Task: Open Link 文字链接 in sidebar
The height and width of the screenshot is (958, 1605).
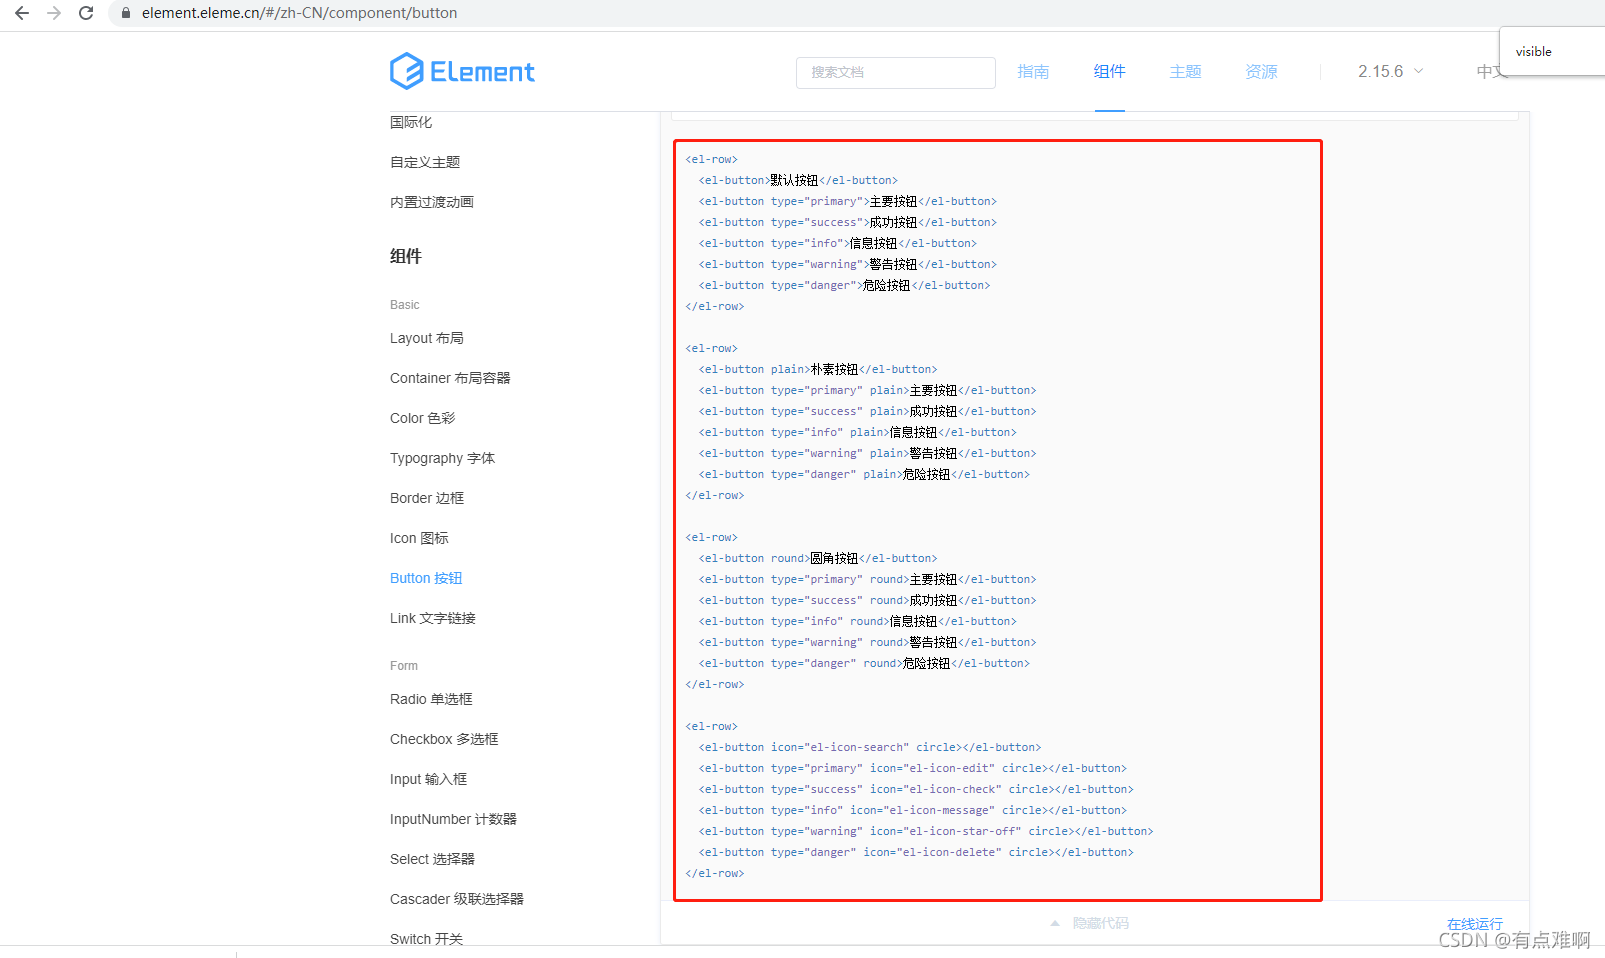Action: click(x=433, y=618)
